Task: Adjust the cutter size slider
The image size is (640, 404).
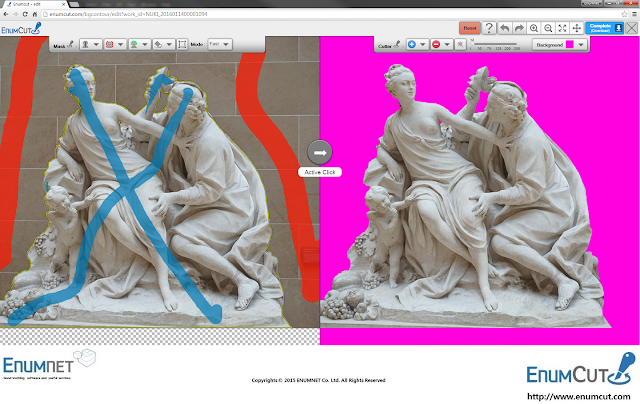Action: click(494, 43)
